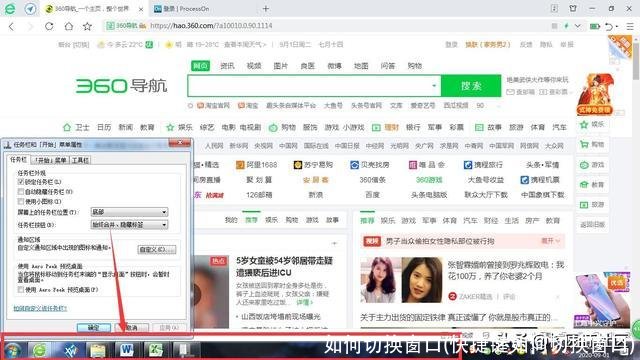Screen dimensions: 640x360
Task: Open the 唯品会 site link
Action: point(427,164)
